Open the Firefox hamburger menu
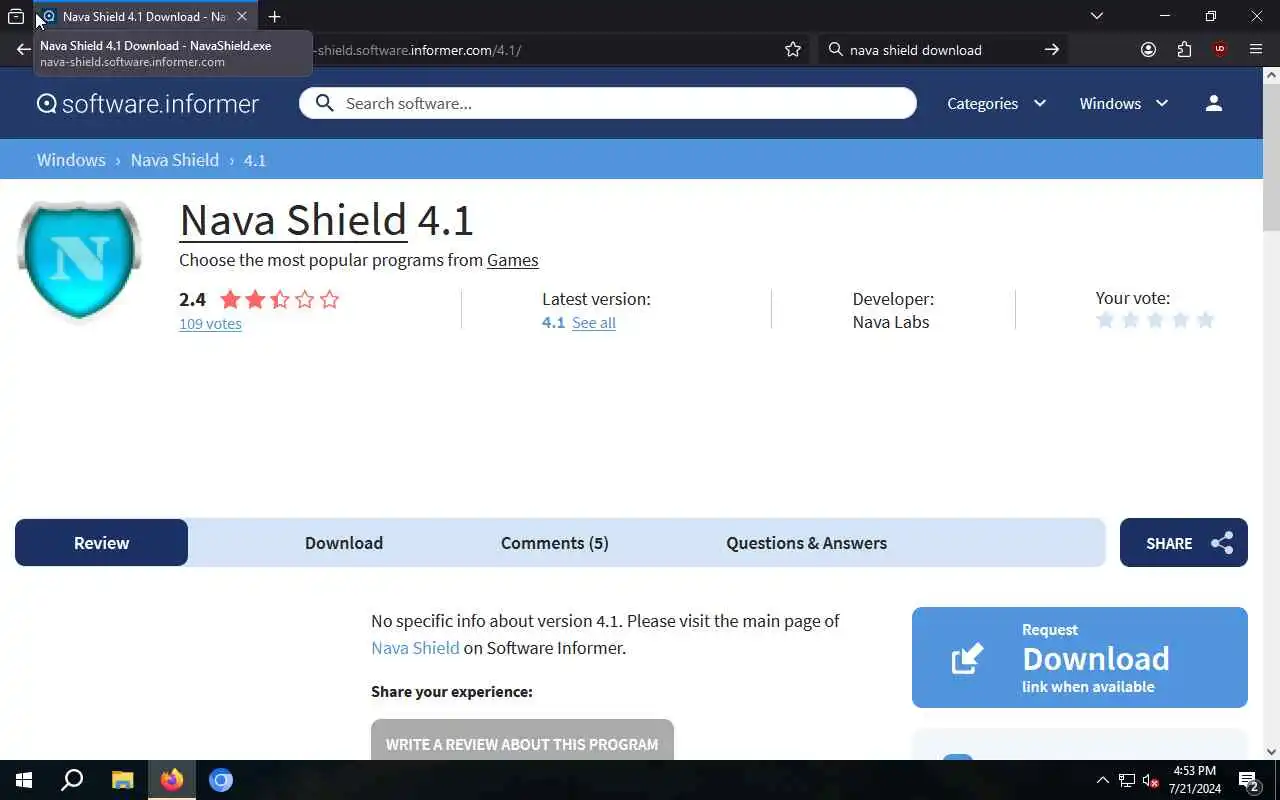This screenshot has width=1280, height=800. [x=1256, y=49]
